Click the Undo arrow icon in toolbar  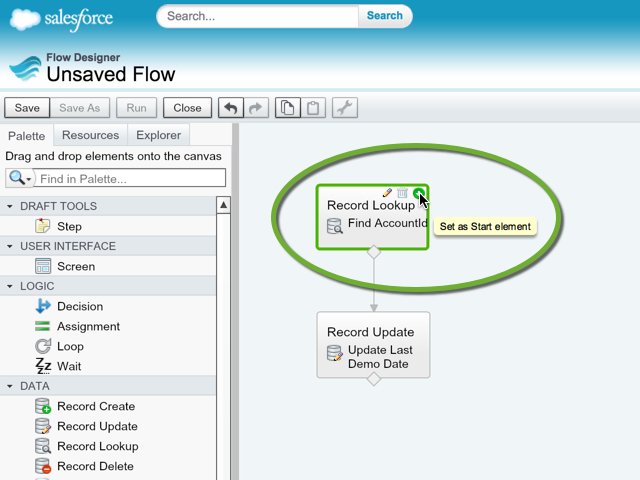(x=231, y=108)
